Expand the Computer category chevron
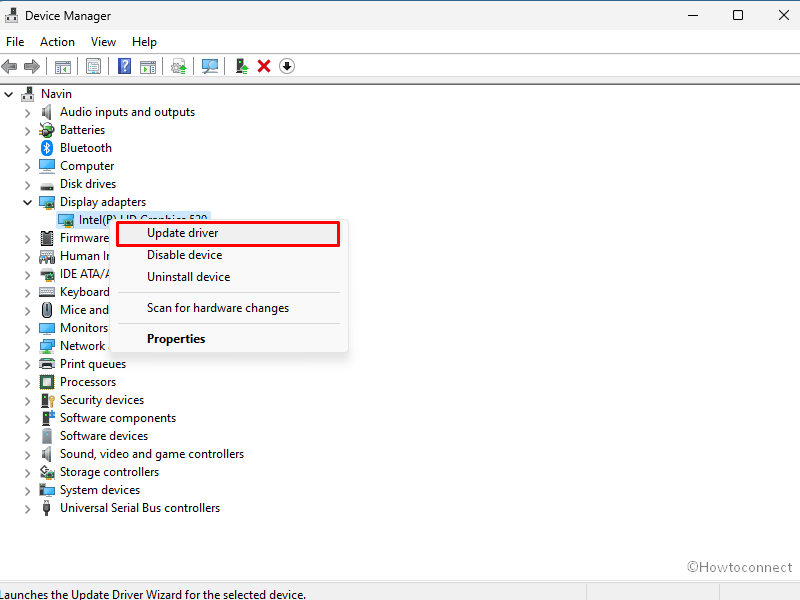800x600 pixels. click(28, 167)
